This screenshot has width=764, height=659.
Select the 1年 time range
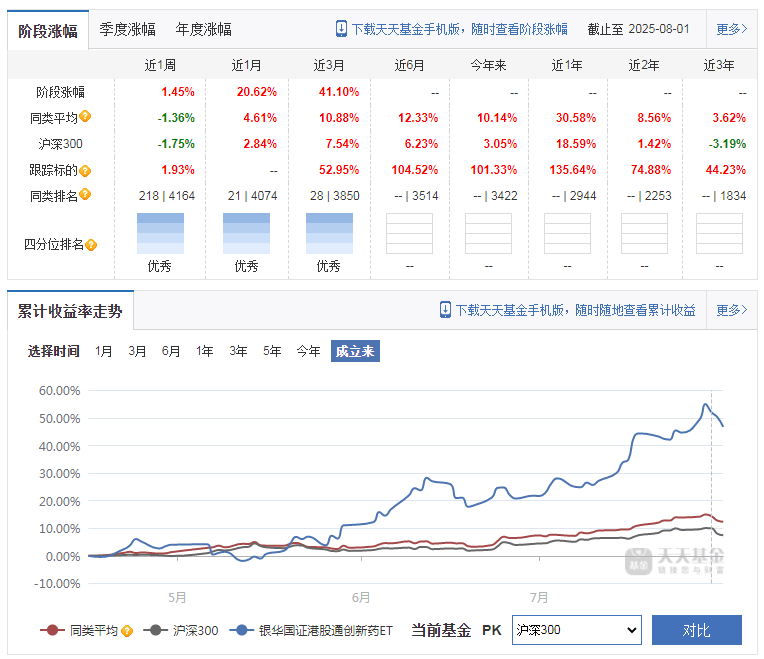205,351
